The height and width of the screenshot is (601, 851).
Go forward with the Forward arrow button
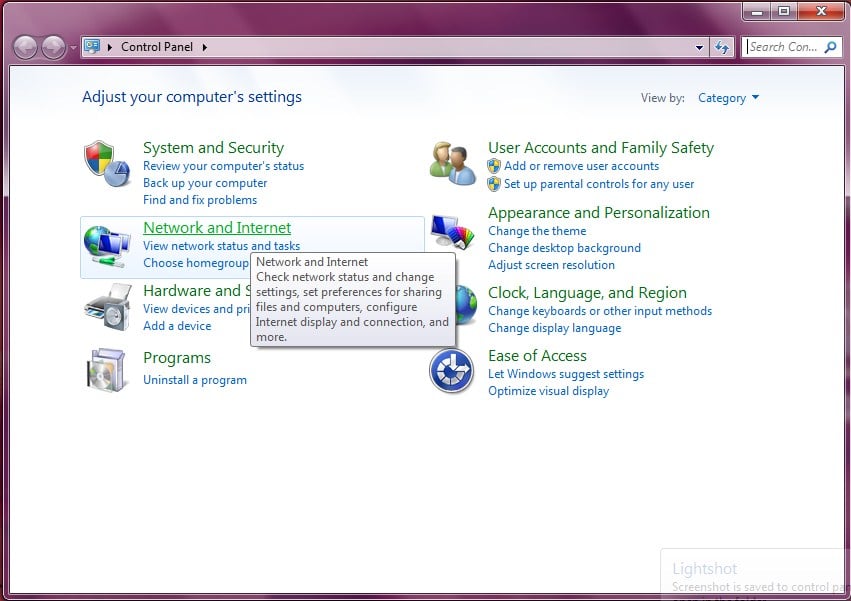(x=53, y=47)
